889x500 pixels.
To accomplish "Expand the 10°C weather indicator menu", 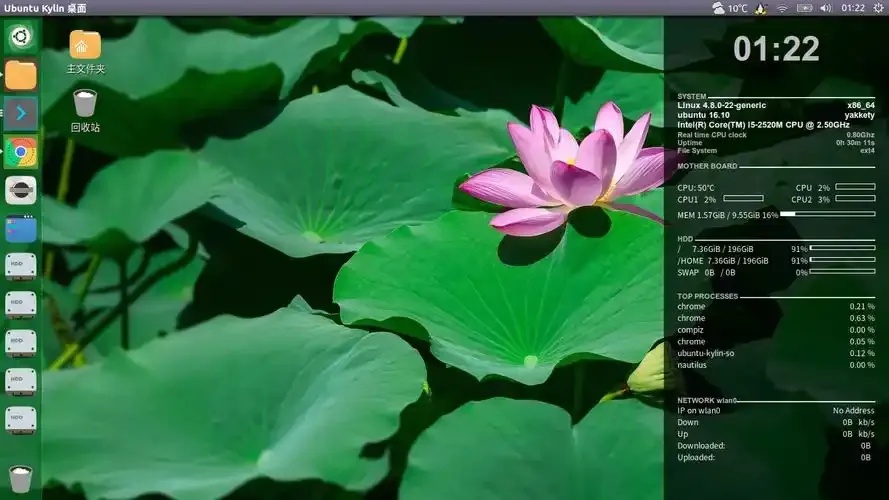I will tap(730, 8).
